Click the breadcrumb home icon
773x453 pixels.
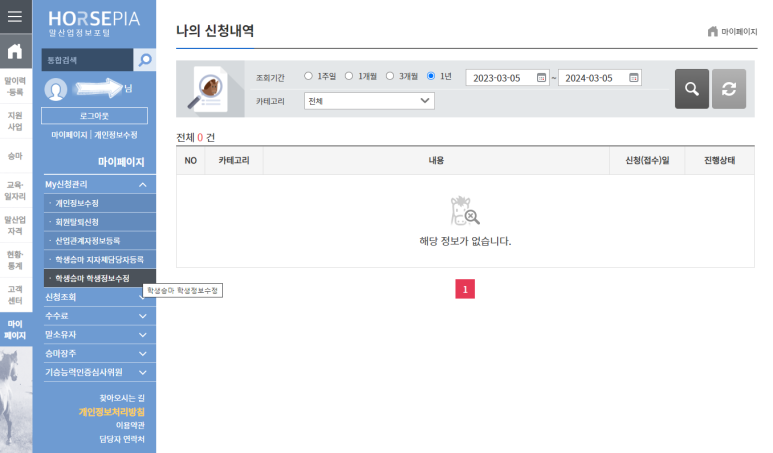coord(712,32)
